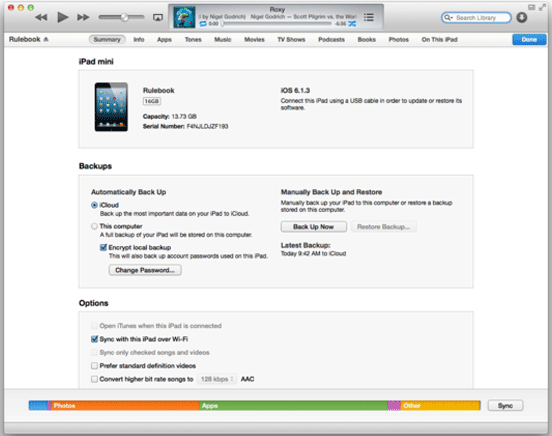The height and width of the screenshot is (436, 552).
Task: Click the Roxy album artwork thumbnail
Action: click(x=184, y=17)
